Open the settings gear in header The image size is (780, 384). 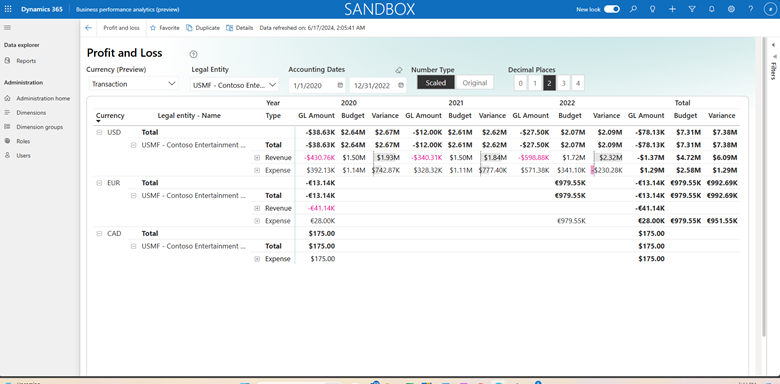point(731,9)
